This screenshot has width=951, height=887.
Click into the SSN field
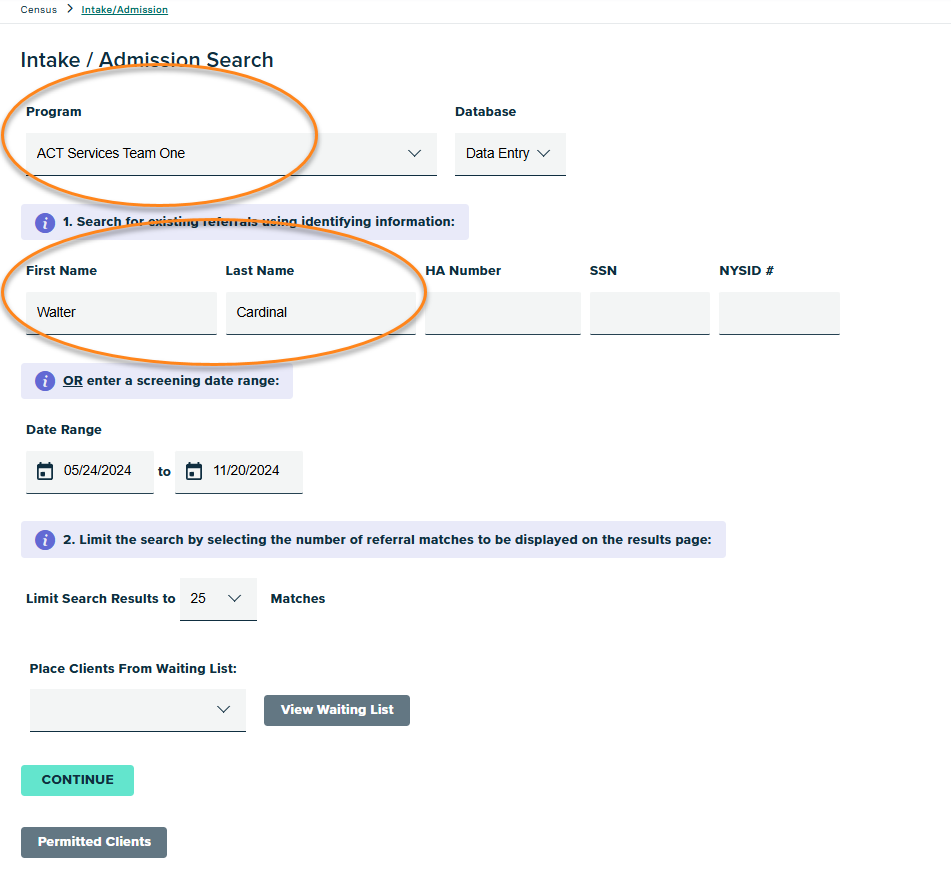pos(649,313)
